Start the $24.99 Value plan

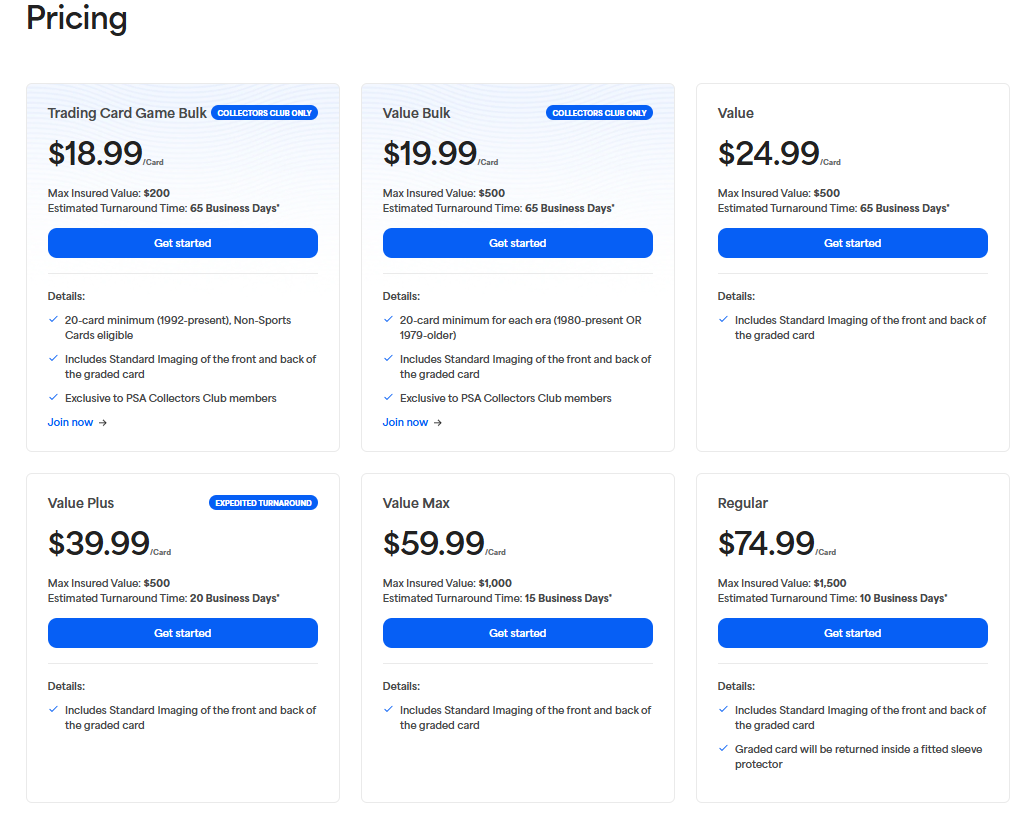coord(852,243)
